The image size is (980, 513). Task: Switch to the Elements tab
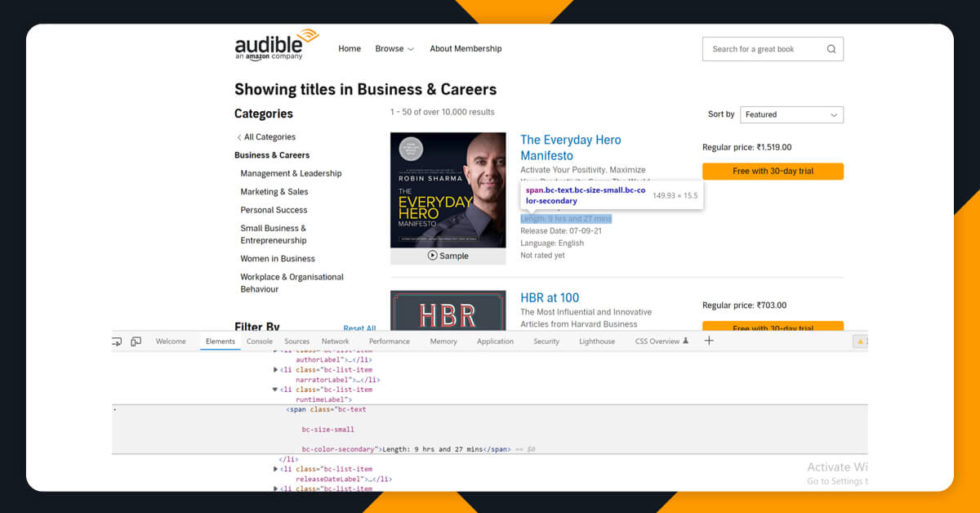point(220,341)
